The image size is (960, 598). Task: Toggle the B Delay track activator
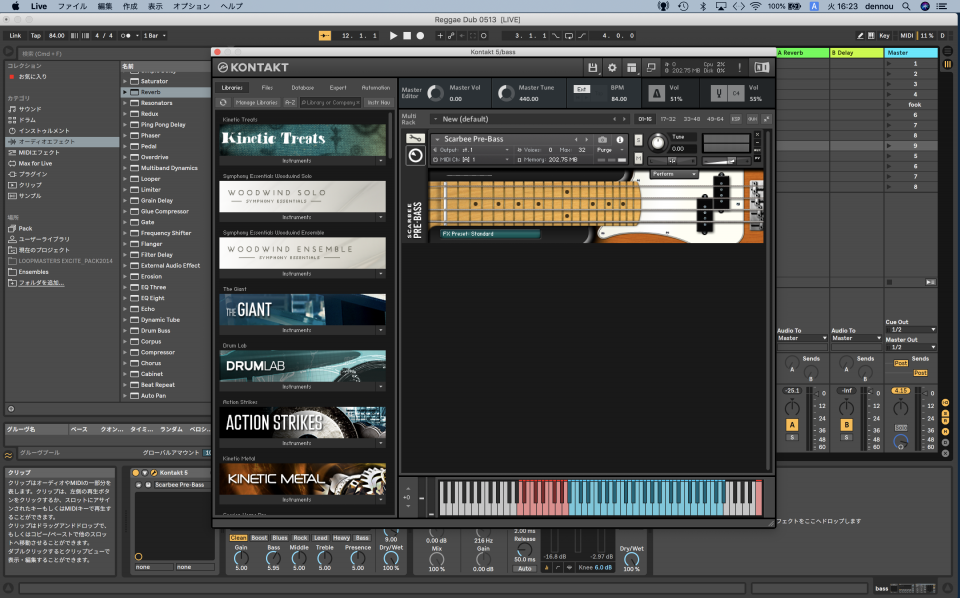[845, 425]
